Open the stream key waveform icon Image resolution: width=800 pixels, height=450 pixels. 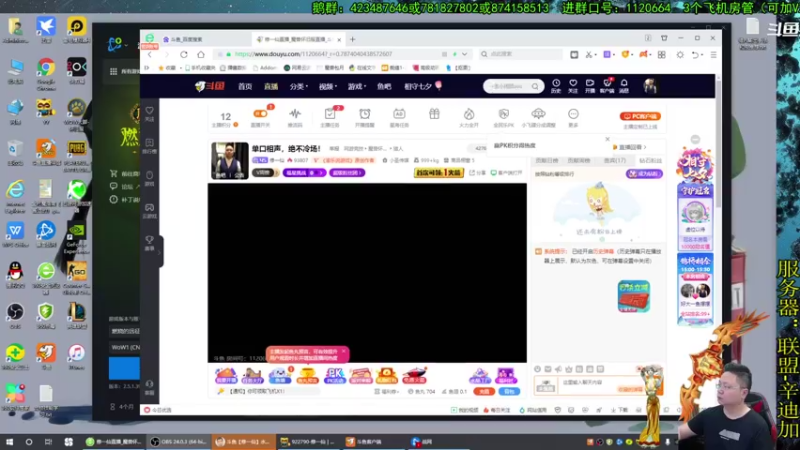[295, 114]
